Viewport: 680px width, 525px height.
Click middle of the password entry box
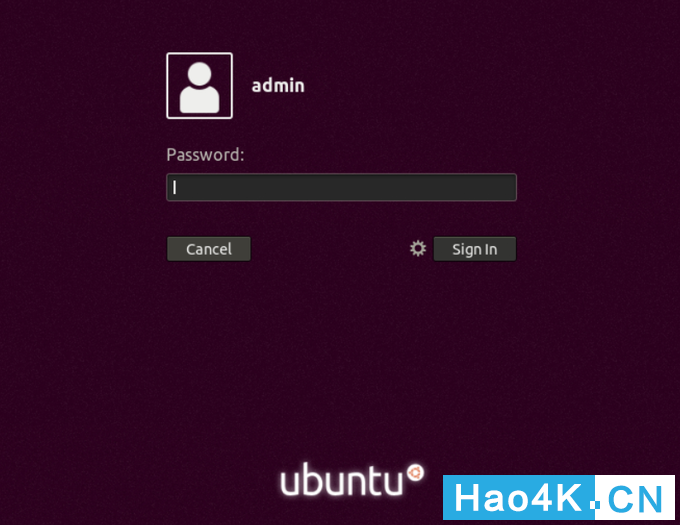pyautogui.click(x=342, y=187)
